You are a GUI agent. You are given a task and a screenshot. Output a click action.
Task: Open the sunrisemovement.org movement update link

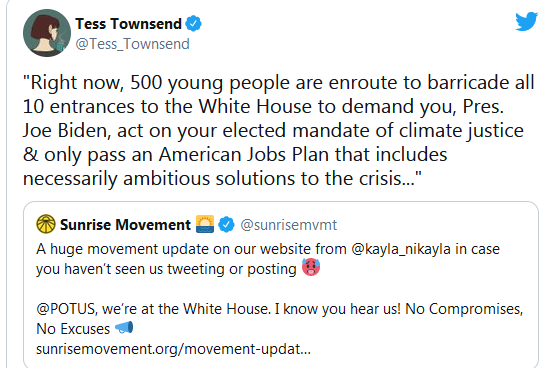[x=173, y=349]
